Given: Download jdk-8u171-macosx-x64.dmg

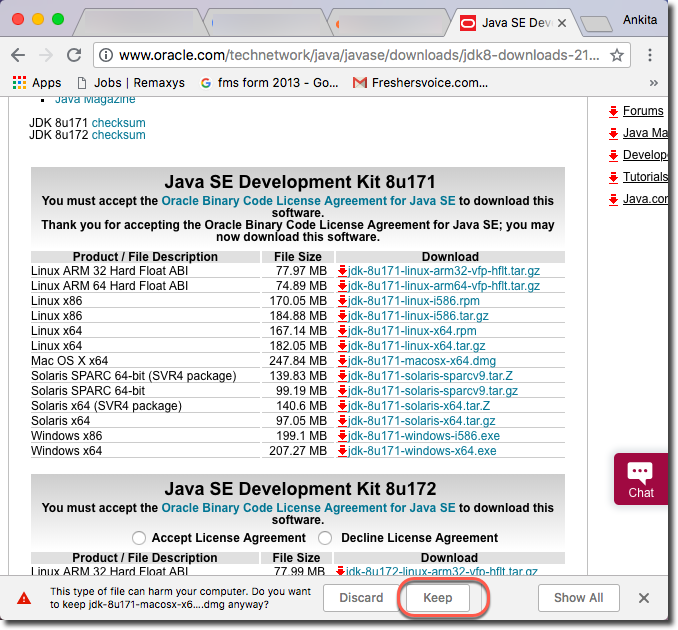Looking at the screenshot, I should pos(422,361).
